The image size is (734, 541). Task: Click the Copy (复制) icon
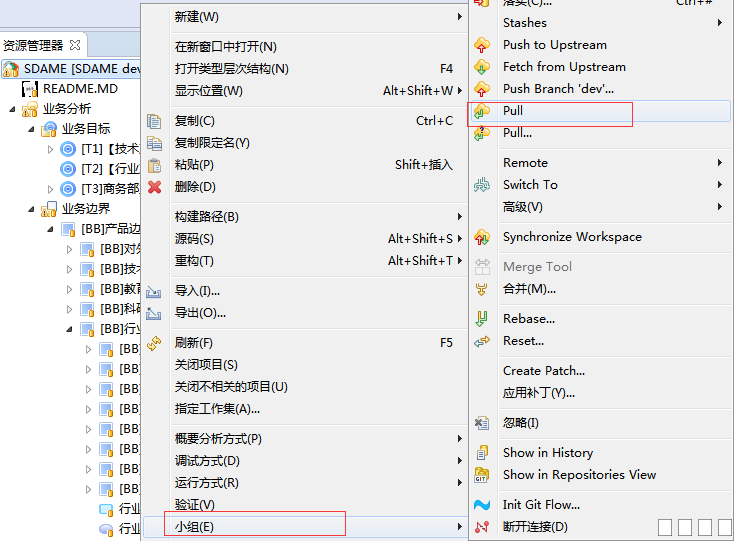point(154,121)
